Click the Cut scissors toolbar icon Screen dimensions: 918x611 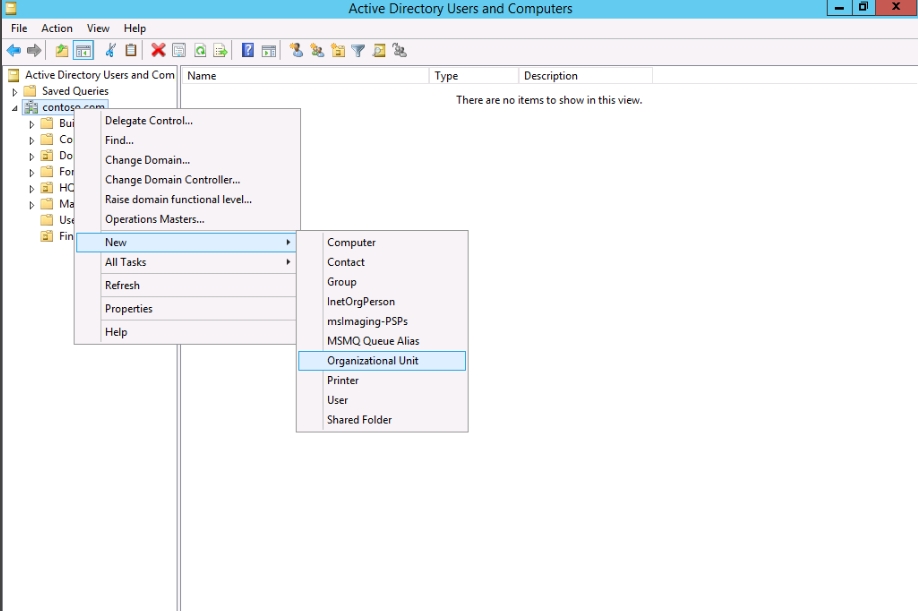point(111,51)
